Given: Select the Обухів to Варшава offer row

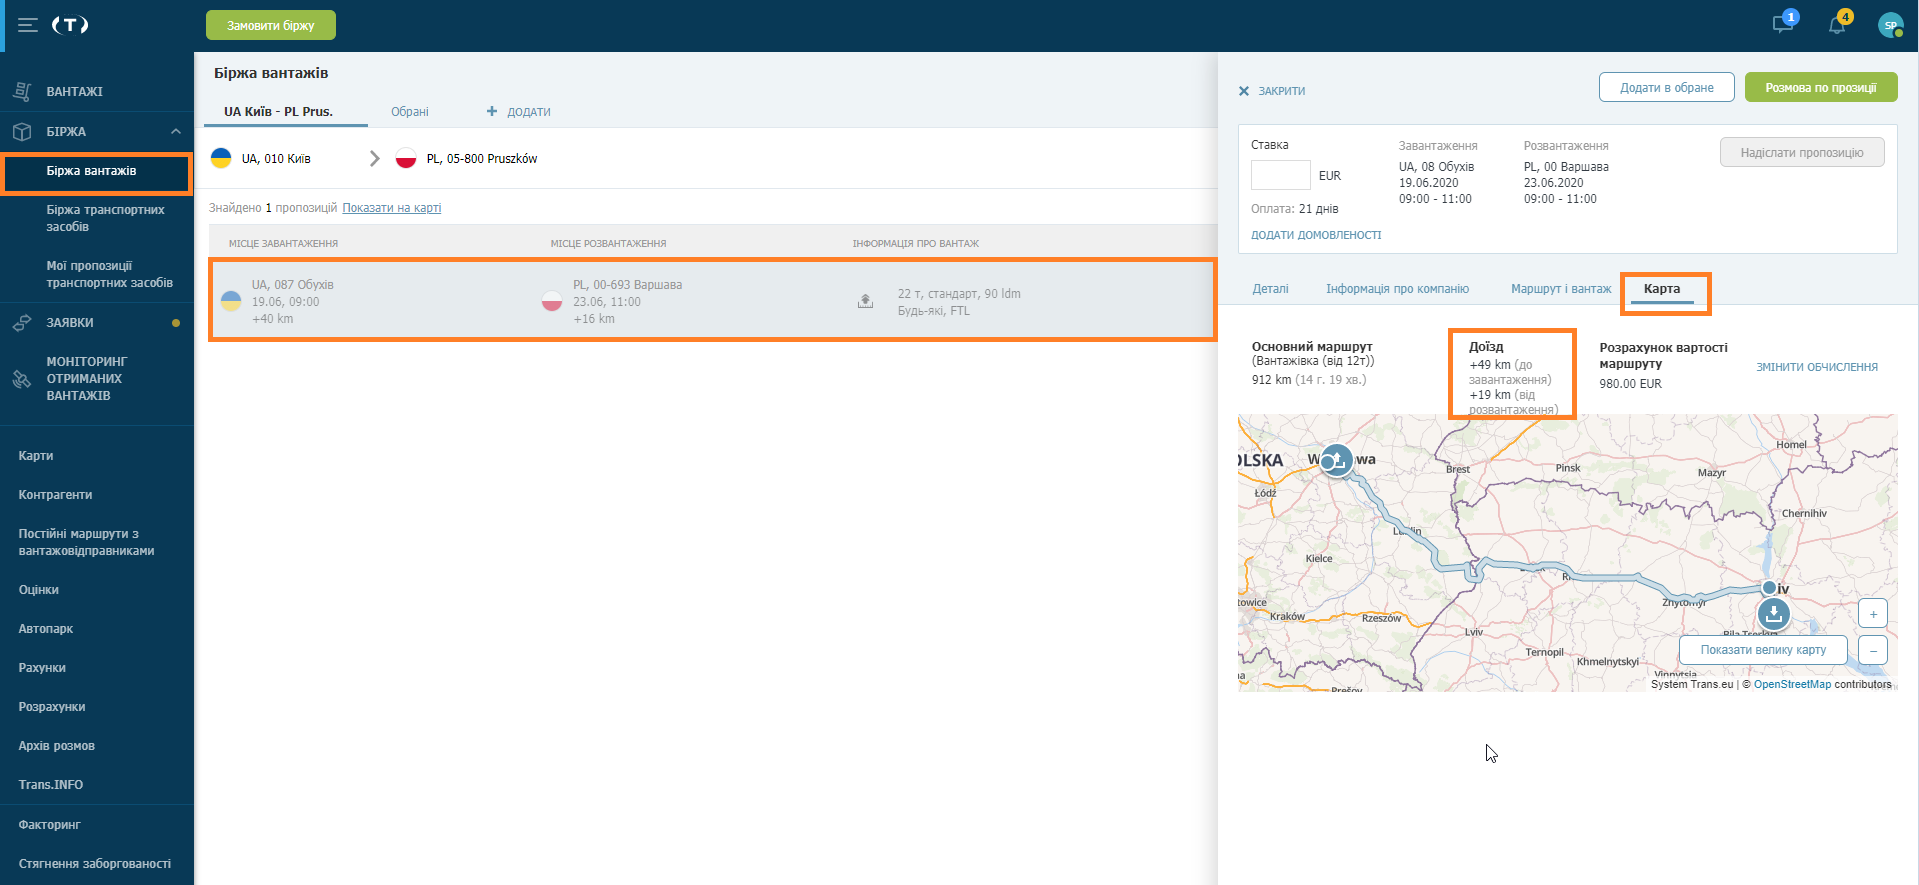Looking at the screenshot, I should tap(712, 300).
